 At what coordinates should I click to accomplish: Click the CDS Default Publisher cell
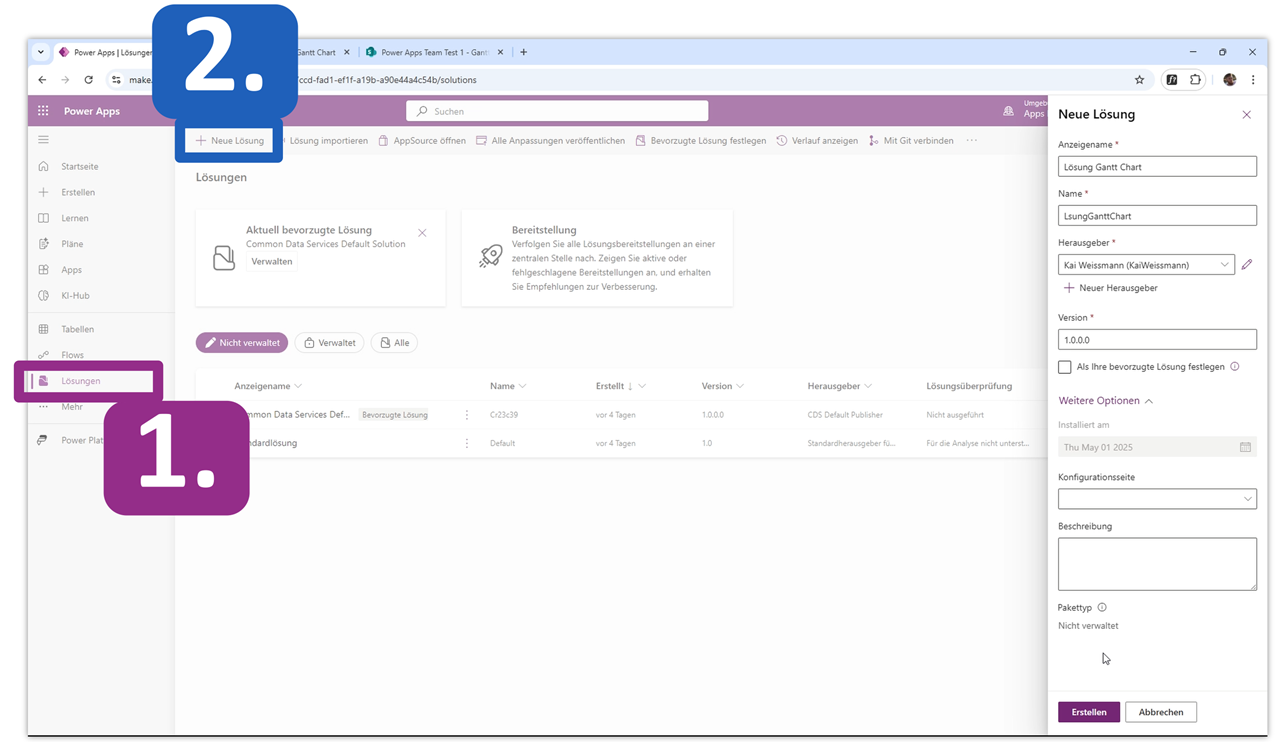[845, 415]
